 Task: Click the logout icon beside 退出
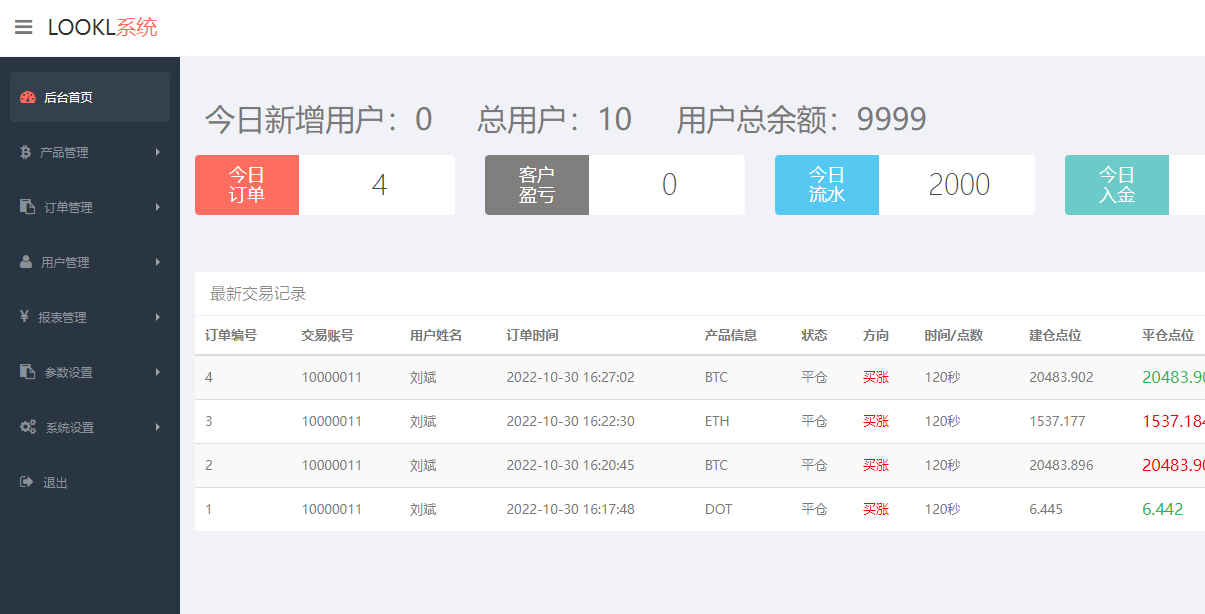click(27, 482)
